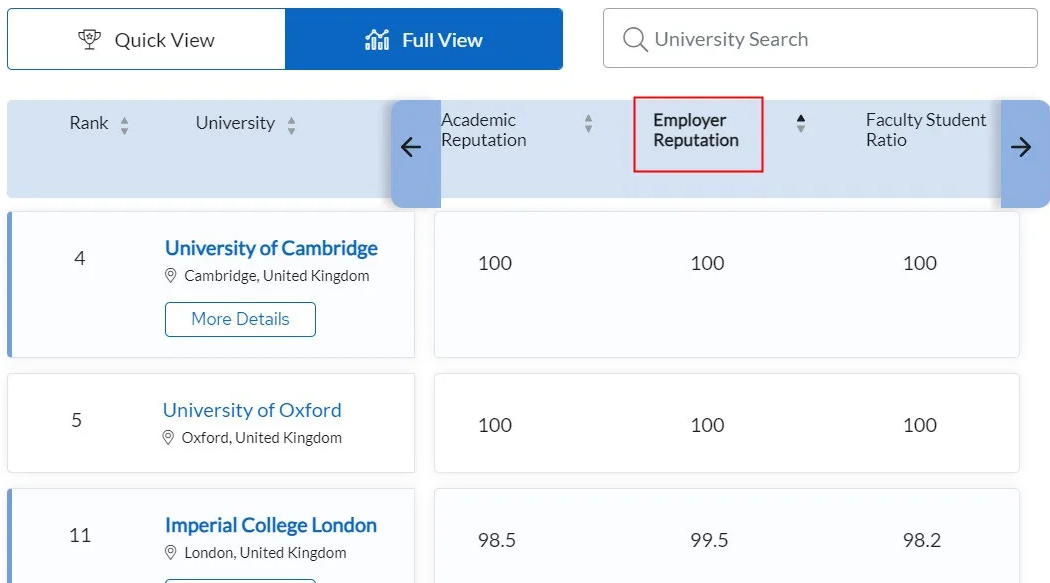Viewport: 1050px width, 583px height.
Task: Click the Cambridge, United Kingdom location text
Action: [x=277, y=276]
